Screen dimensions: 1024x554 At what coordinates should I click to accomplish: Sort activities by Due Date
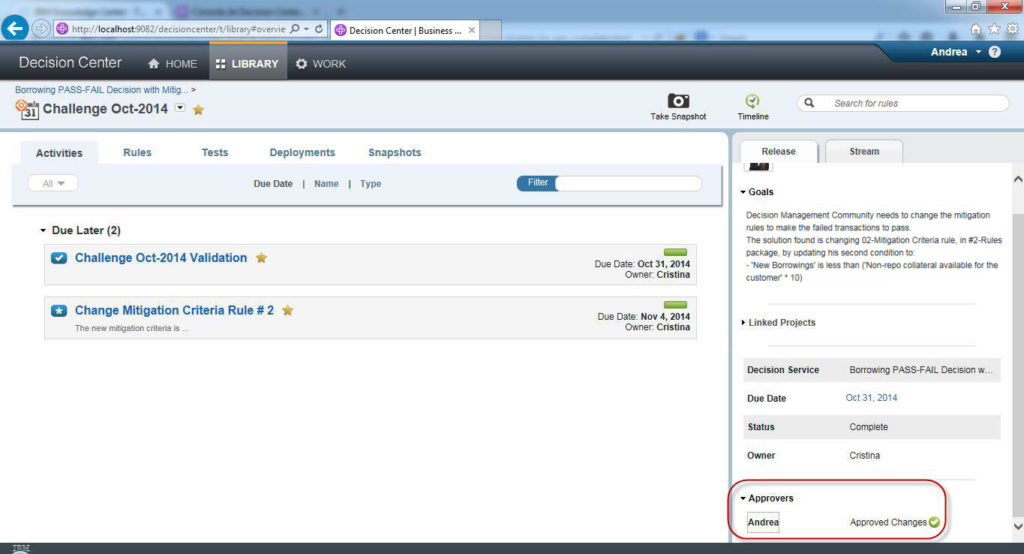pyautogui.click(x=273, y=184)
